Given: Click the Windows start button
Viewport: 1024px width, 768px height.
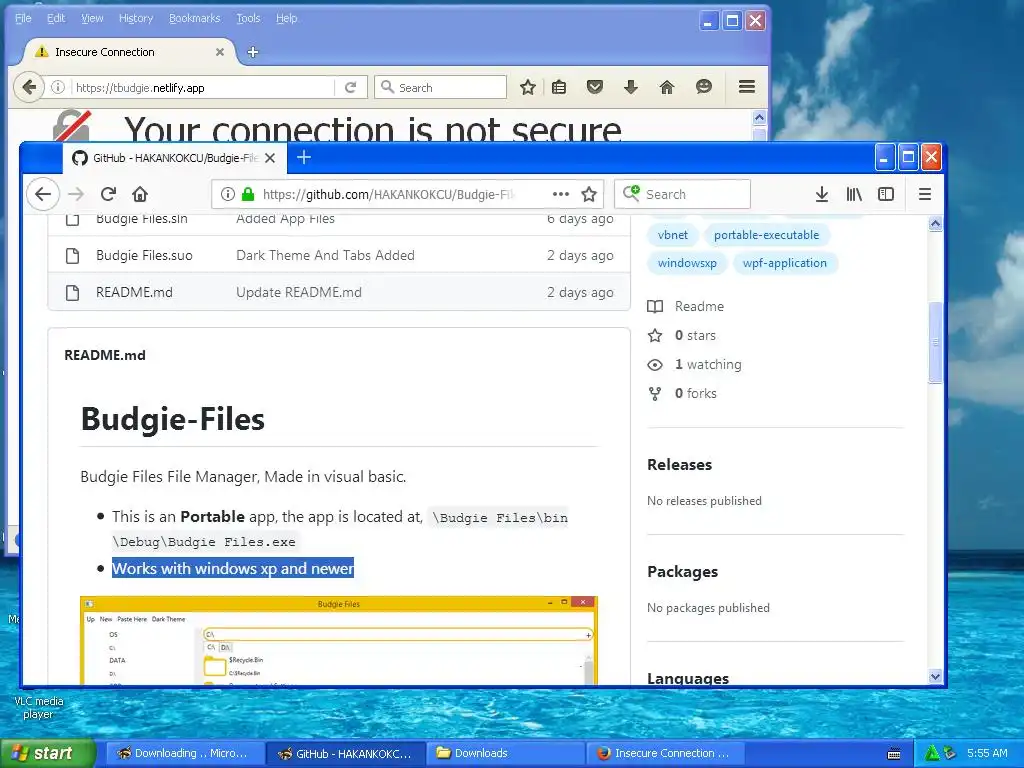Looking at the screenshot, I should pyautogui.click(x=47, y=754).
